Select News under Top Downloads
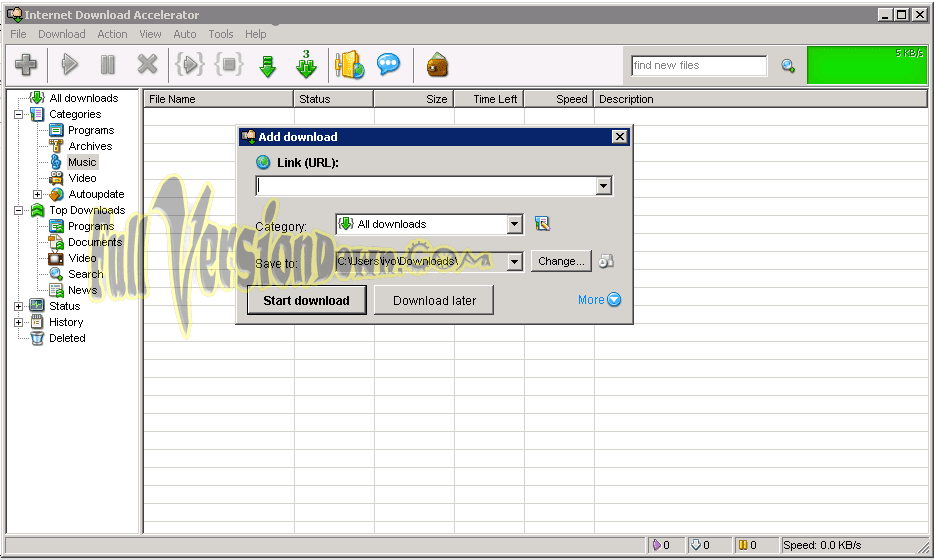The height and width of the screenshot is (560, 934). click(x=82, y=291)
